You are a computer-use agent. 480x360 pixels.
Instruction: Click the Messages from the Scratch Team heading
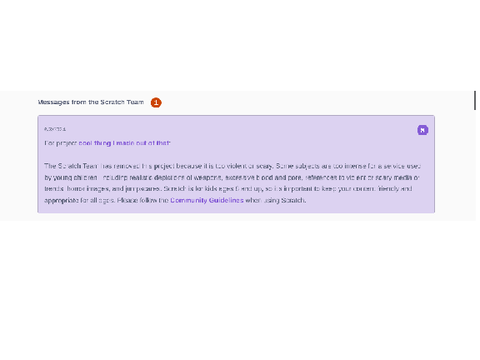[91, 102]
